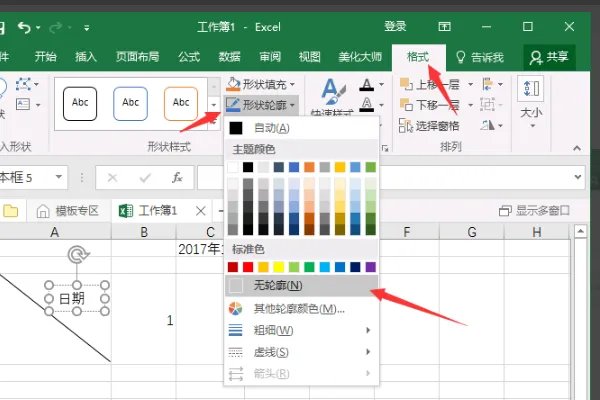
Task: Pick the green theme color swatch
Action: coord(370,167)
